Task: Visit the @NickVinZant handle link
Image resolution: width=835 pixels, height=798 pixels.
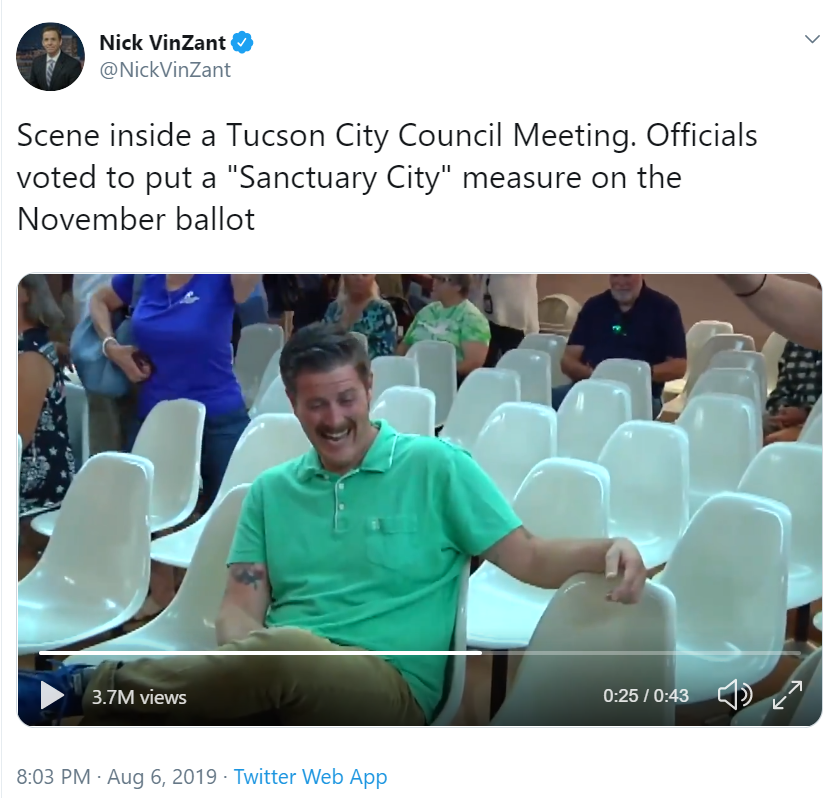Action: pos(165,69)
